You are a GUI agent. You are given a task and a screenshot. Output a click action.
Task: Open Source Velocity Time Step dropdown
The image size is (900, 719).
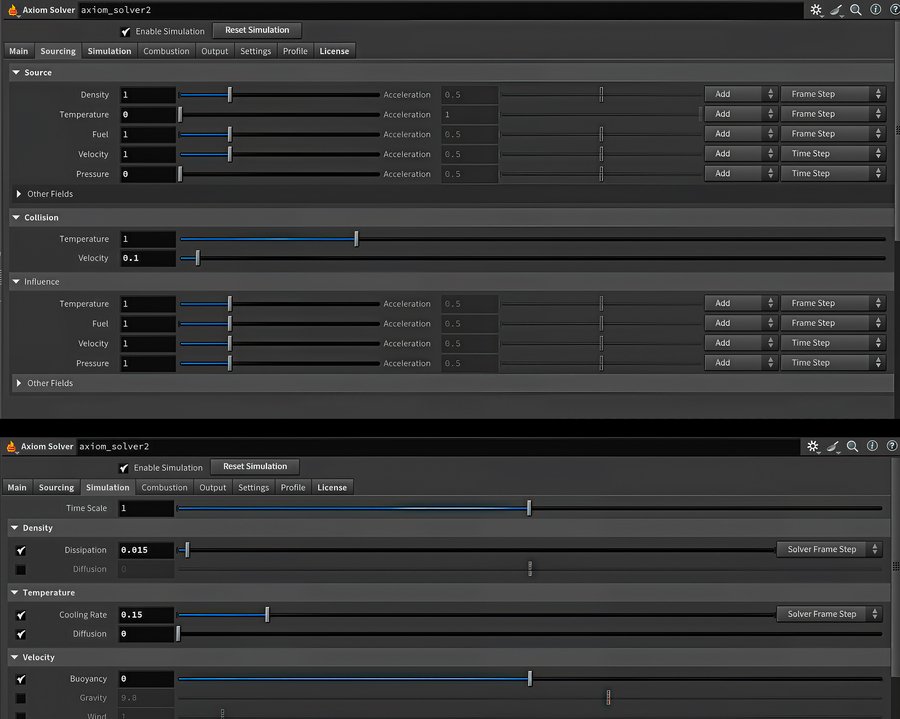tap(833, 154)
